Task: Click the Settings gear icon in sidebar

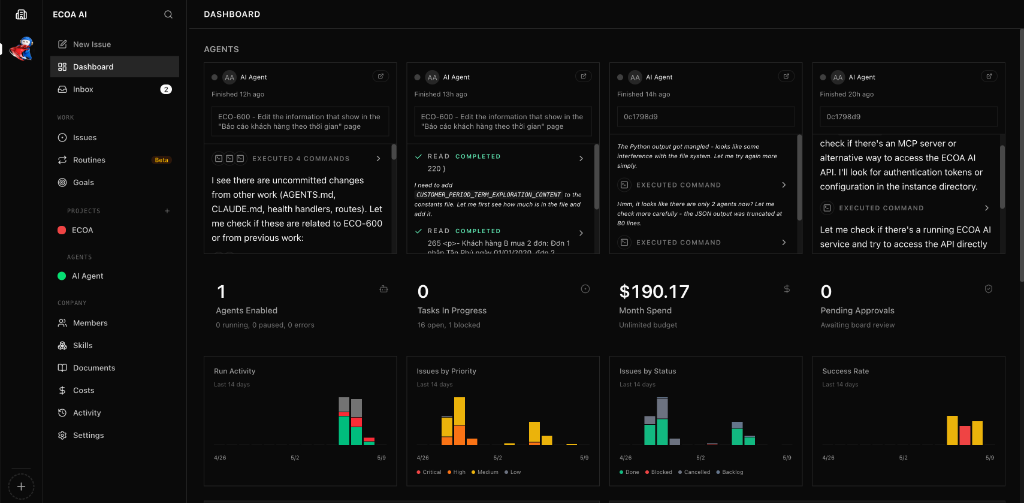Action: (62, 435)
